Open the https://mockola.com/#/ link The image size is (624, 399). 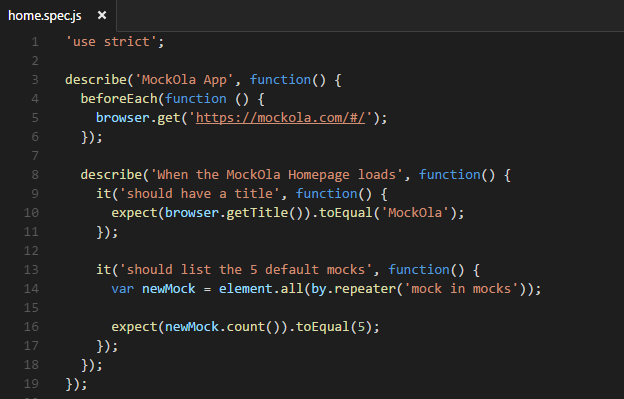(280, 118)
